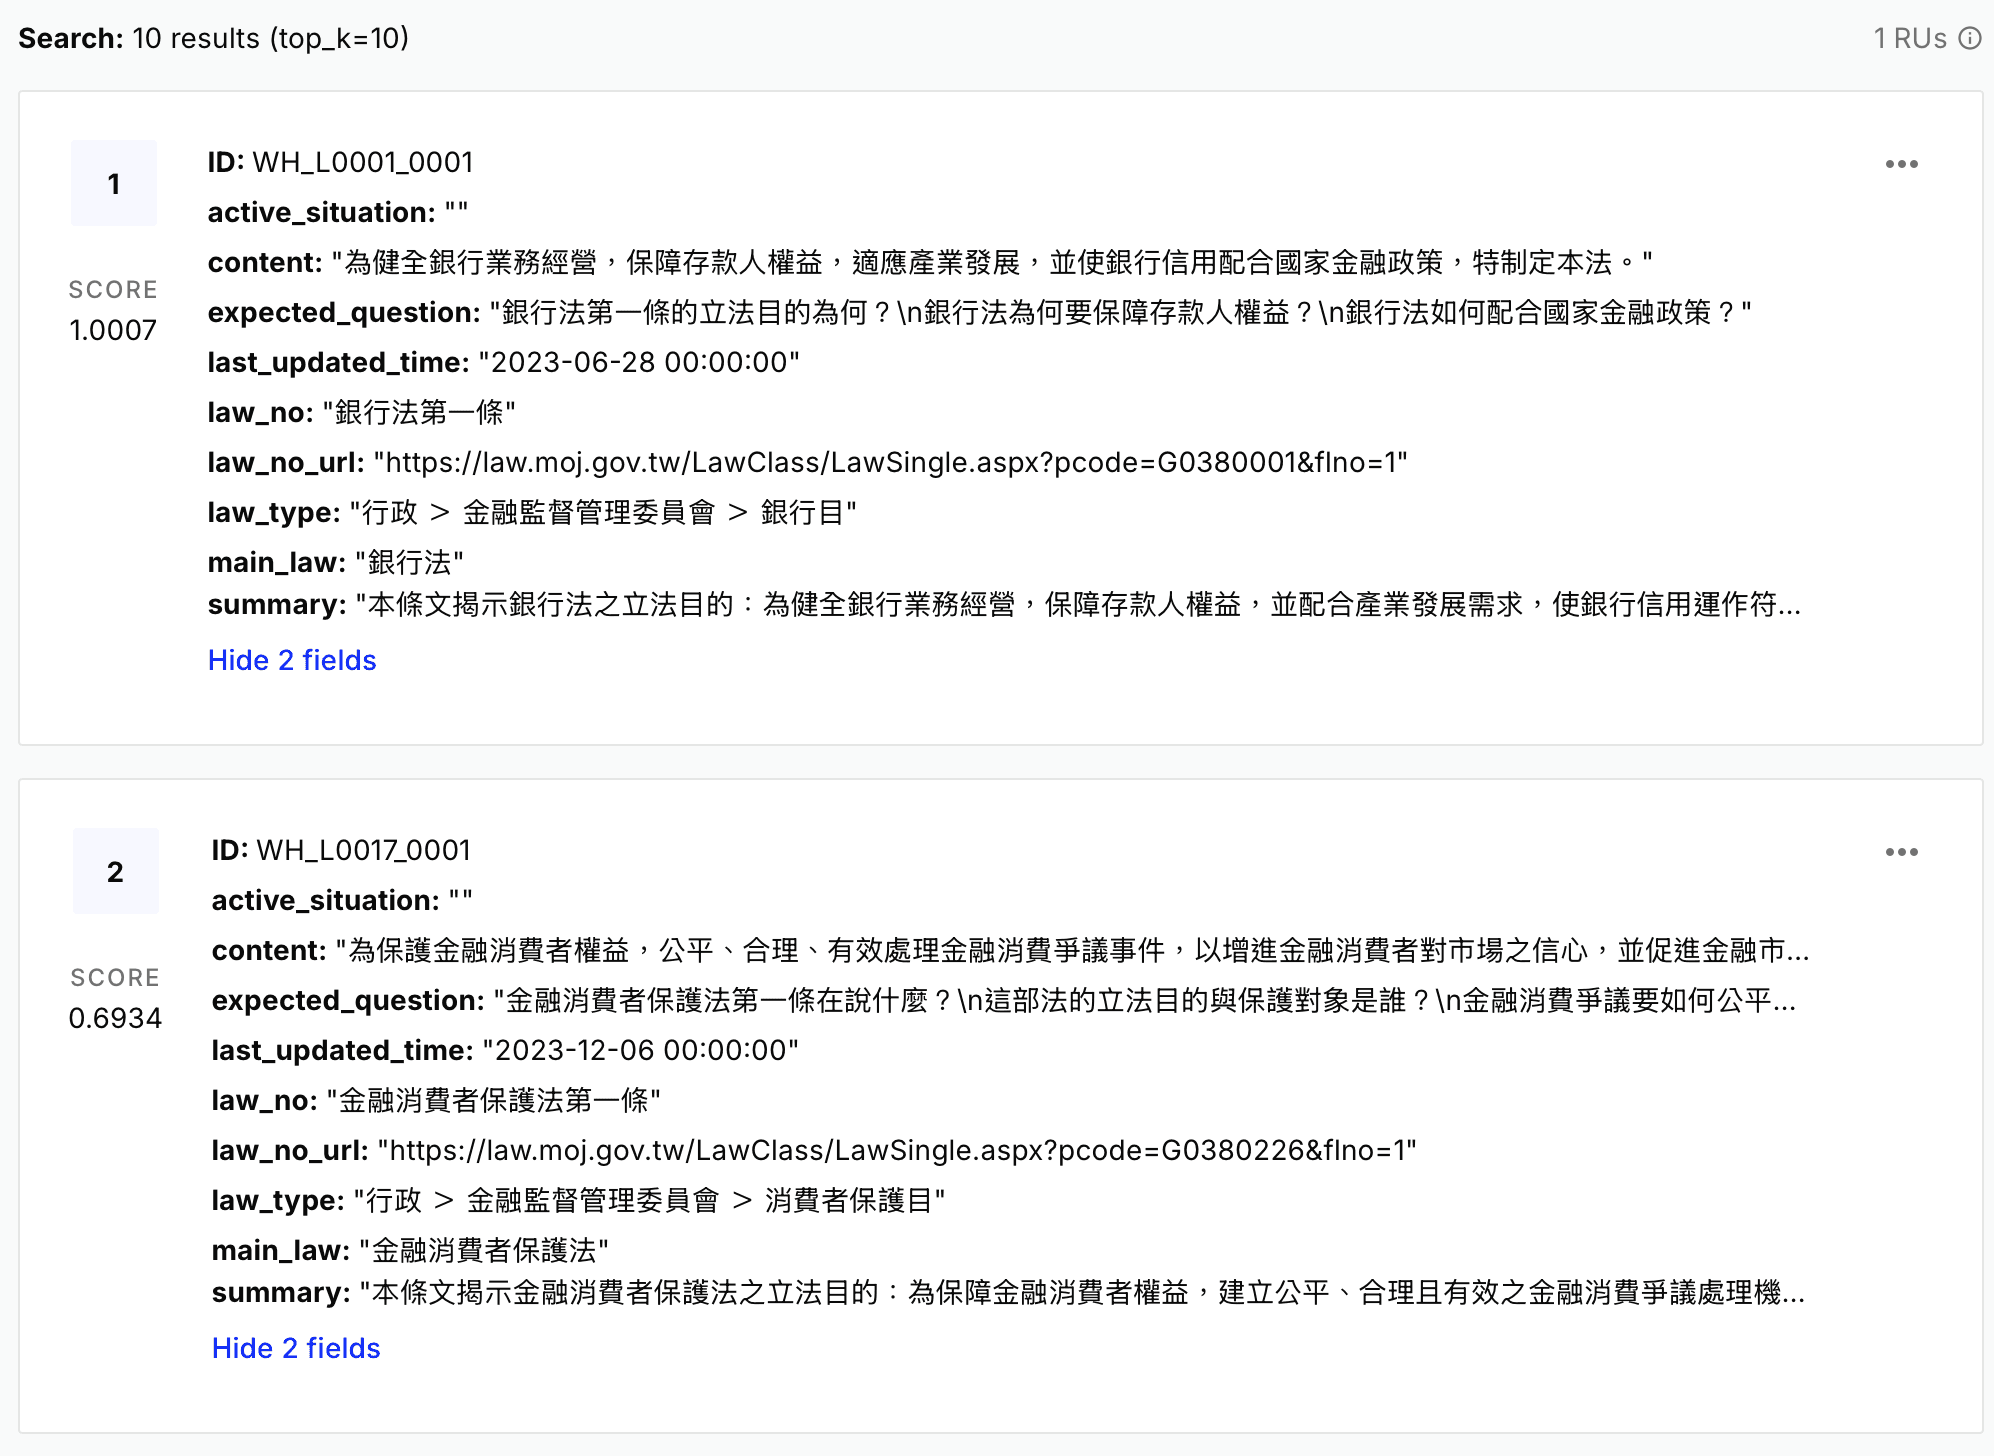Click the ID WH_L0017_0001 text
The height and width of the screenshot is (1456, 1994).
(x=363, y=850)
